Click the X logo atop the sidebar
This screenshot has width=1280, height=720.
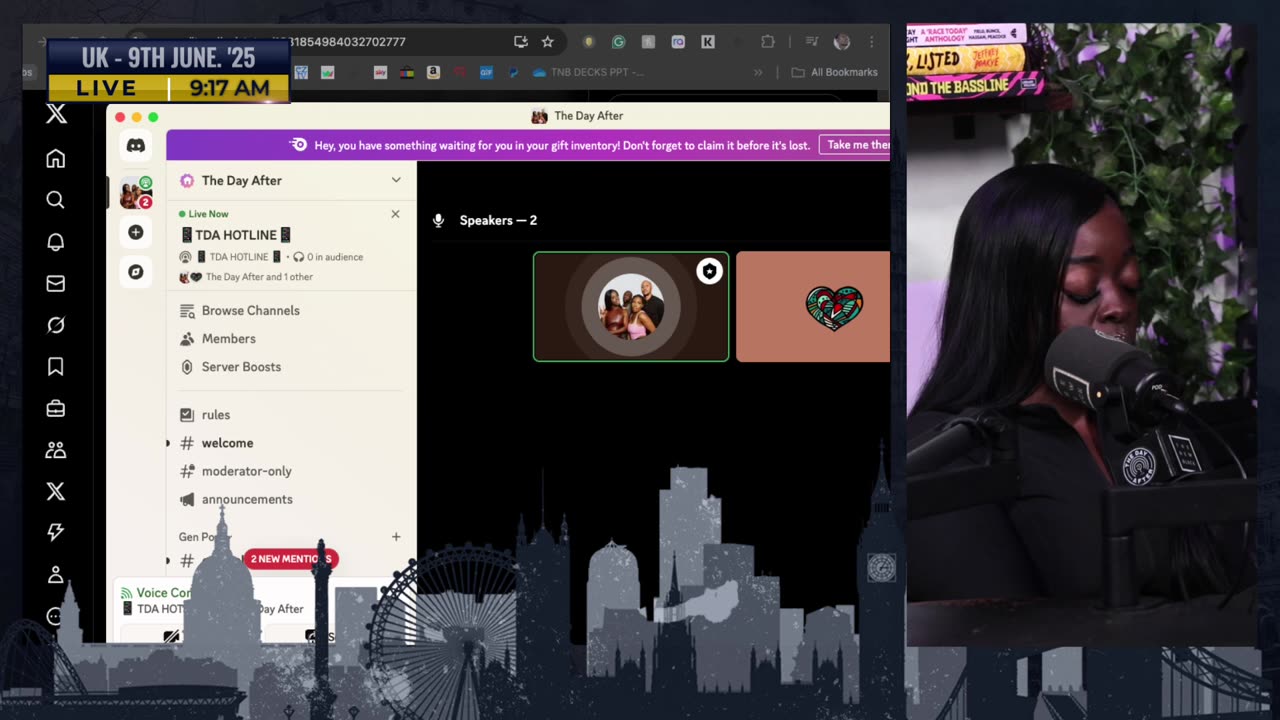56,114
